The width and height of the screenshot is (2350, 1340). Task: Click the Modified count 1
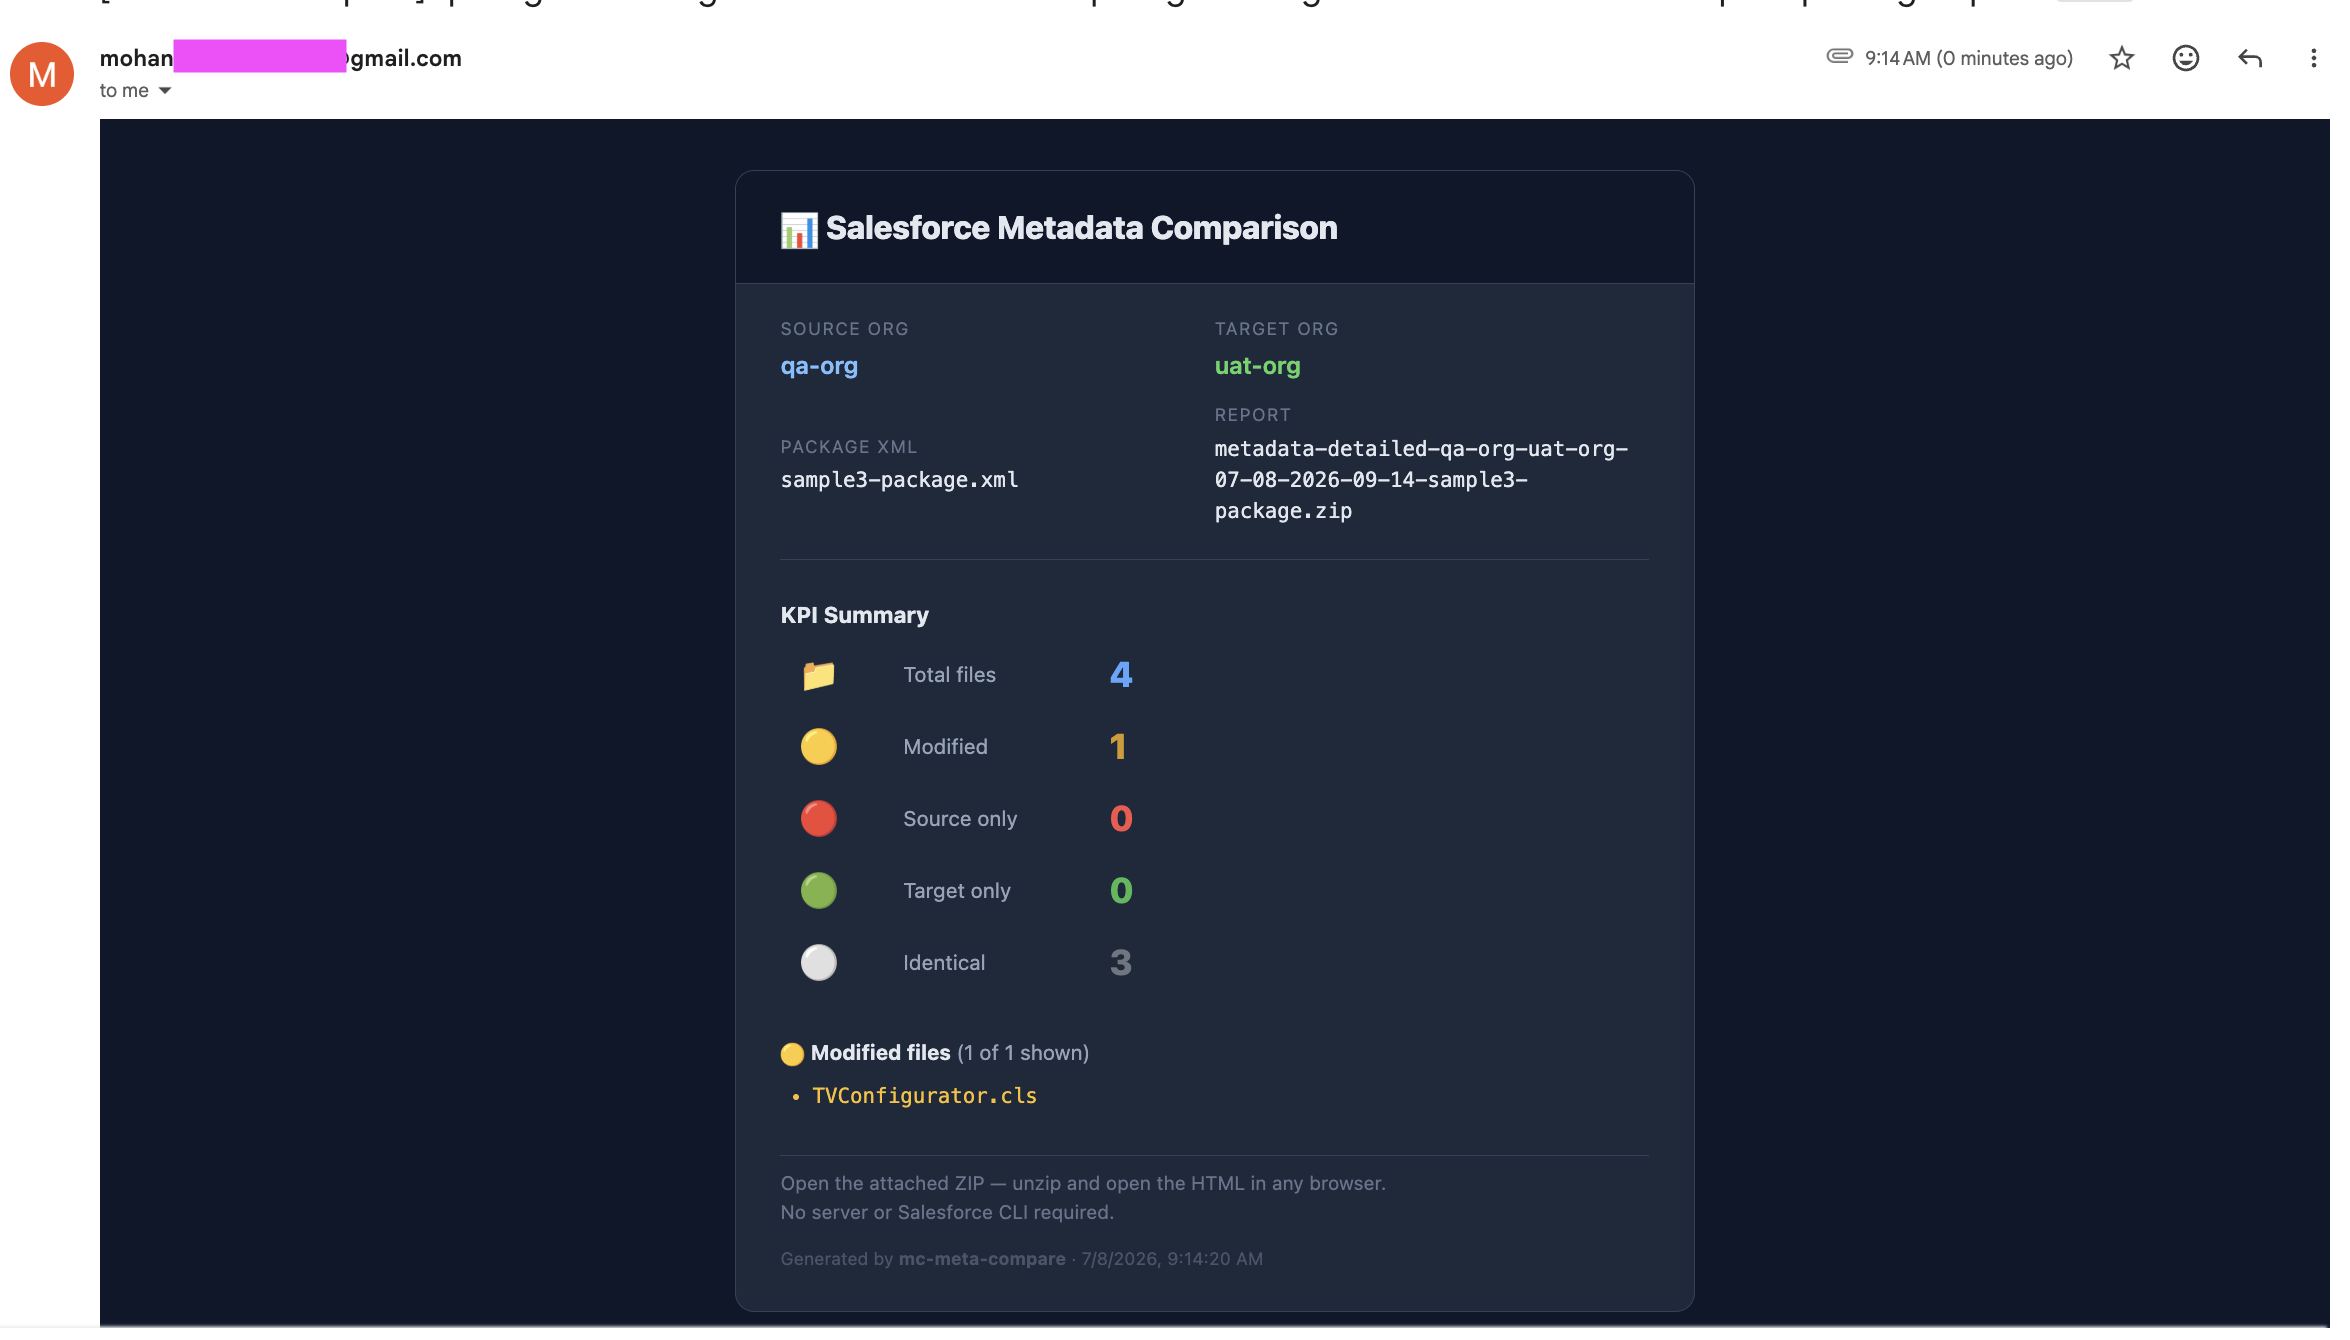pos(1118,747)
